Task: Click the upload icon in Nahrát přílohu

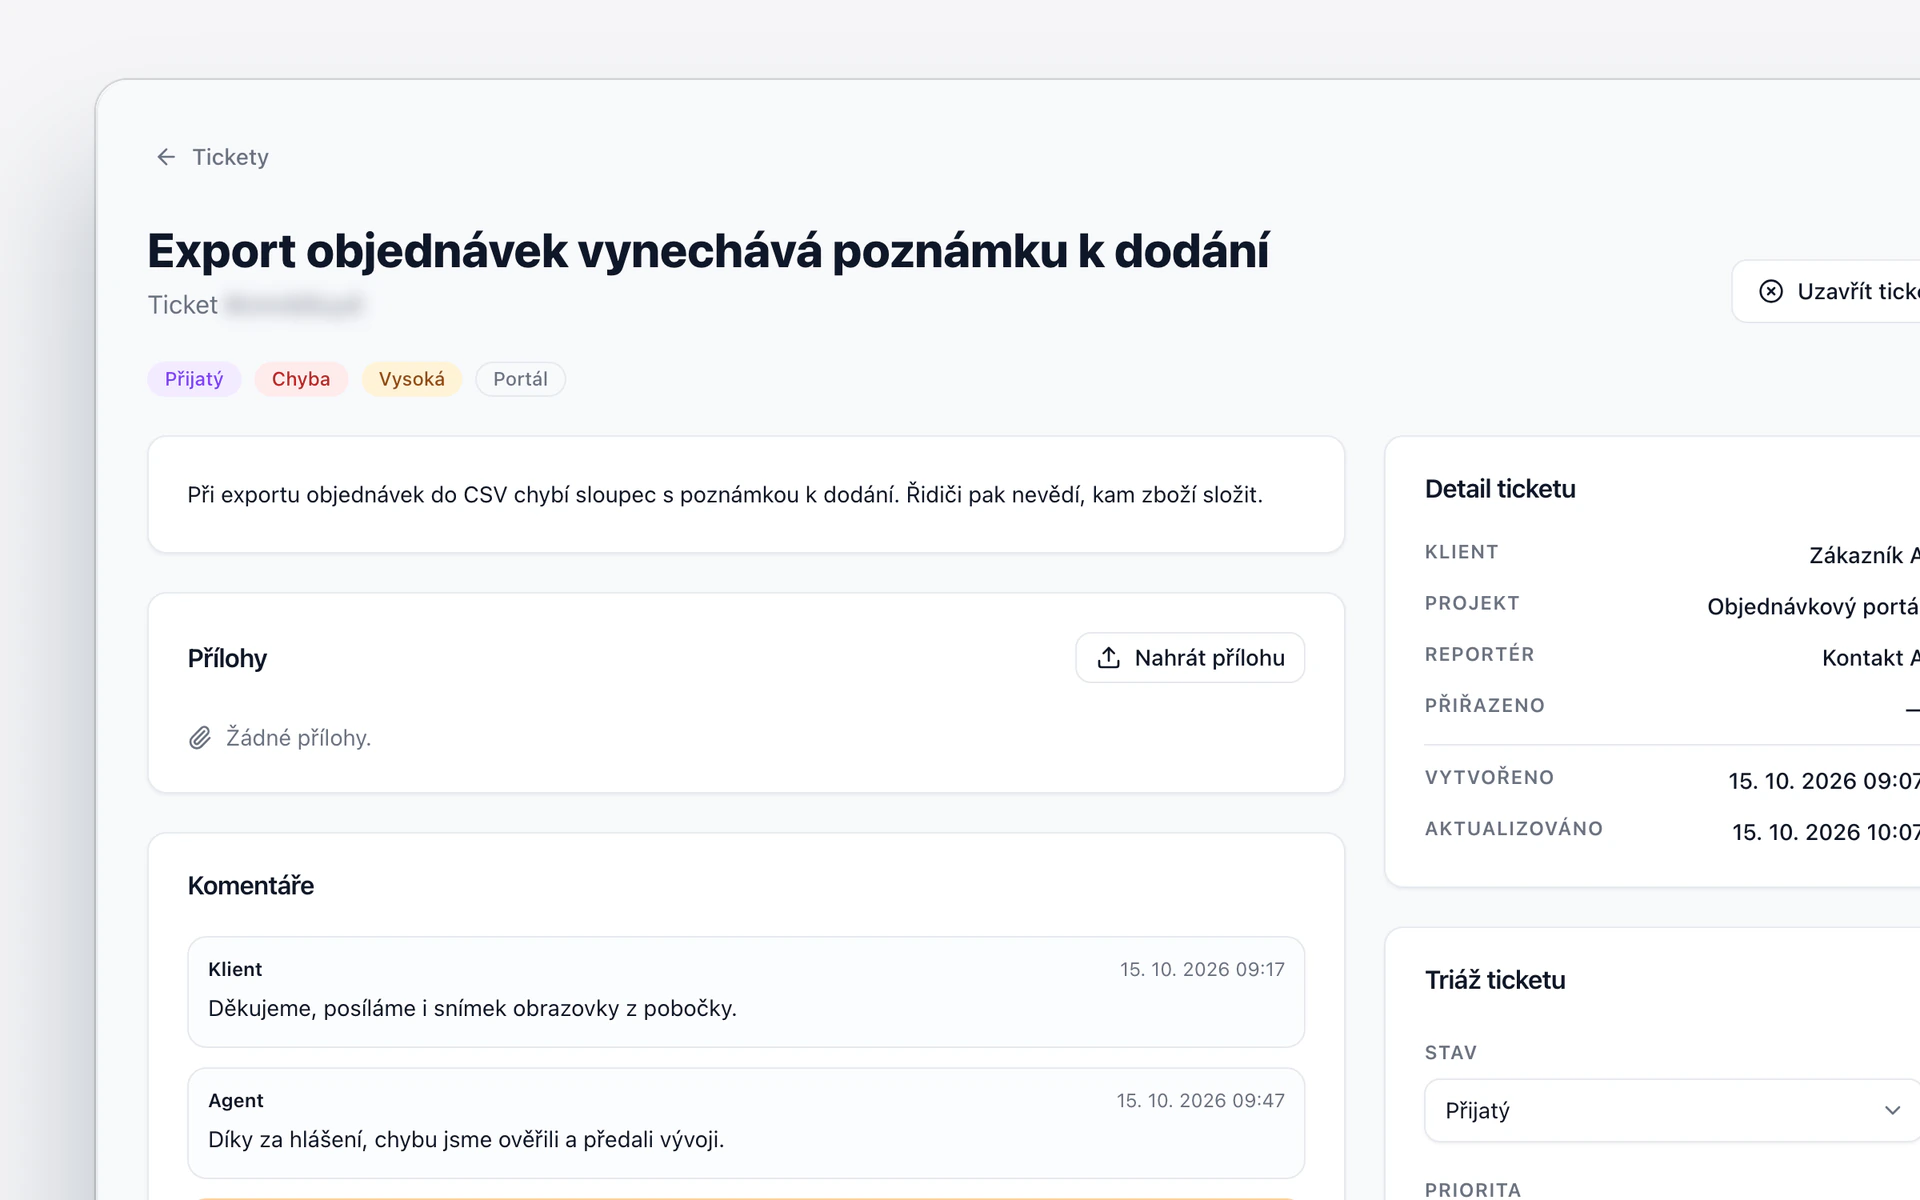Action: click(1108, 658)
